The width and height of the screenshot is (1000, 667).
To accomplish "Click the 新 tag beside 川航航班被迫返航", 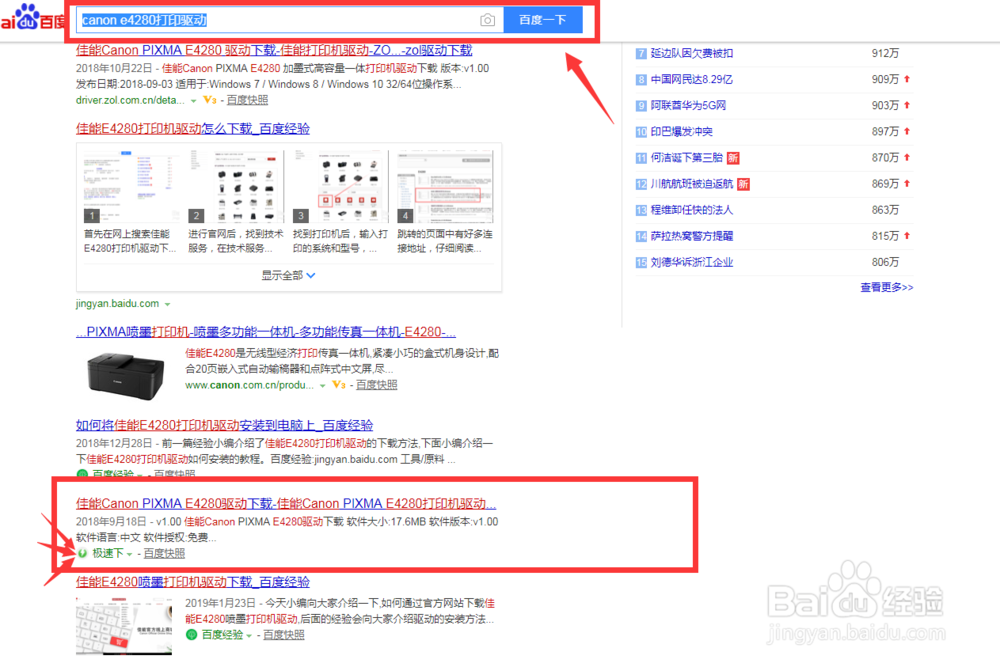I will click(743, 184).
